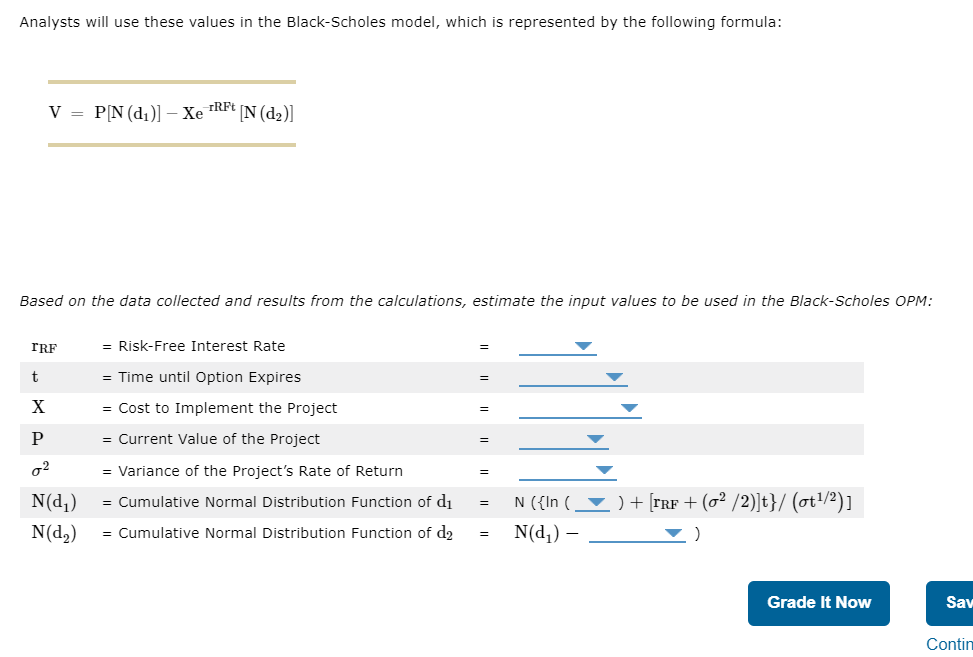Click the Black-Scholes formula image

pos(172,113)
